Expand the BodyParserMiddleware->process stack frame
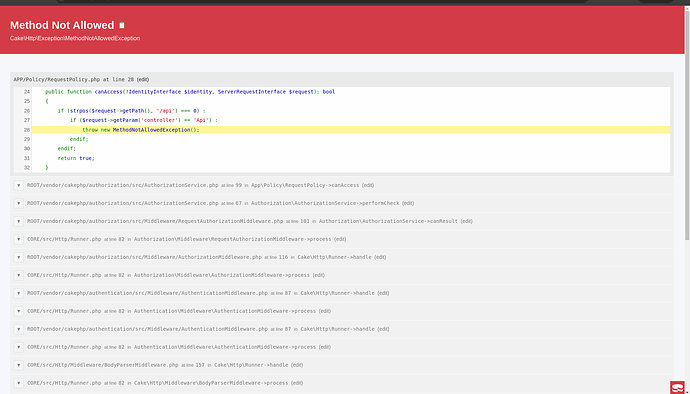The width and height of the screenshot is (690, 394). 18,383
